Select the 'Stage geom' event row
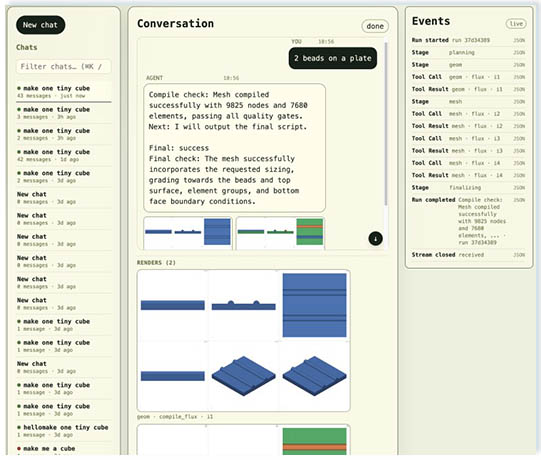This screenshot has width=541, height=460. pos(468,65)
